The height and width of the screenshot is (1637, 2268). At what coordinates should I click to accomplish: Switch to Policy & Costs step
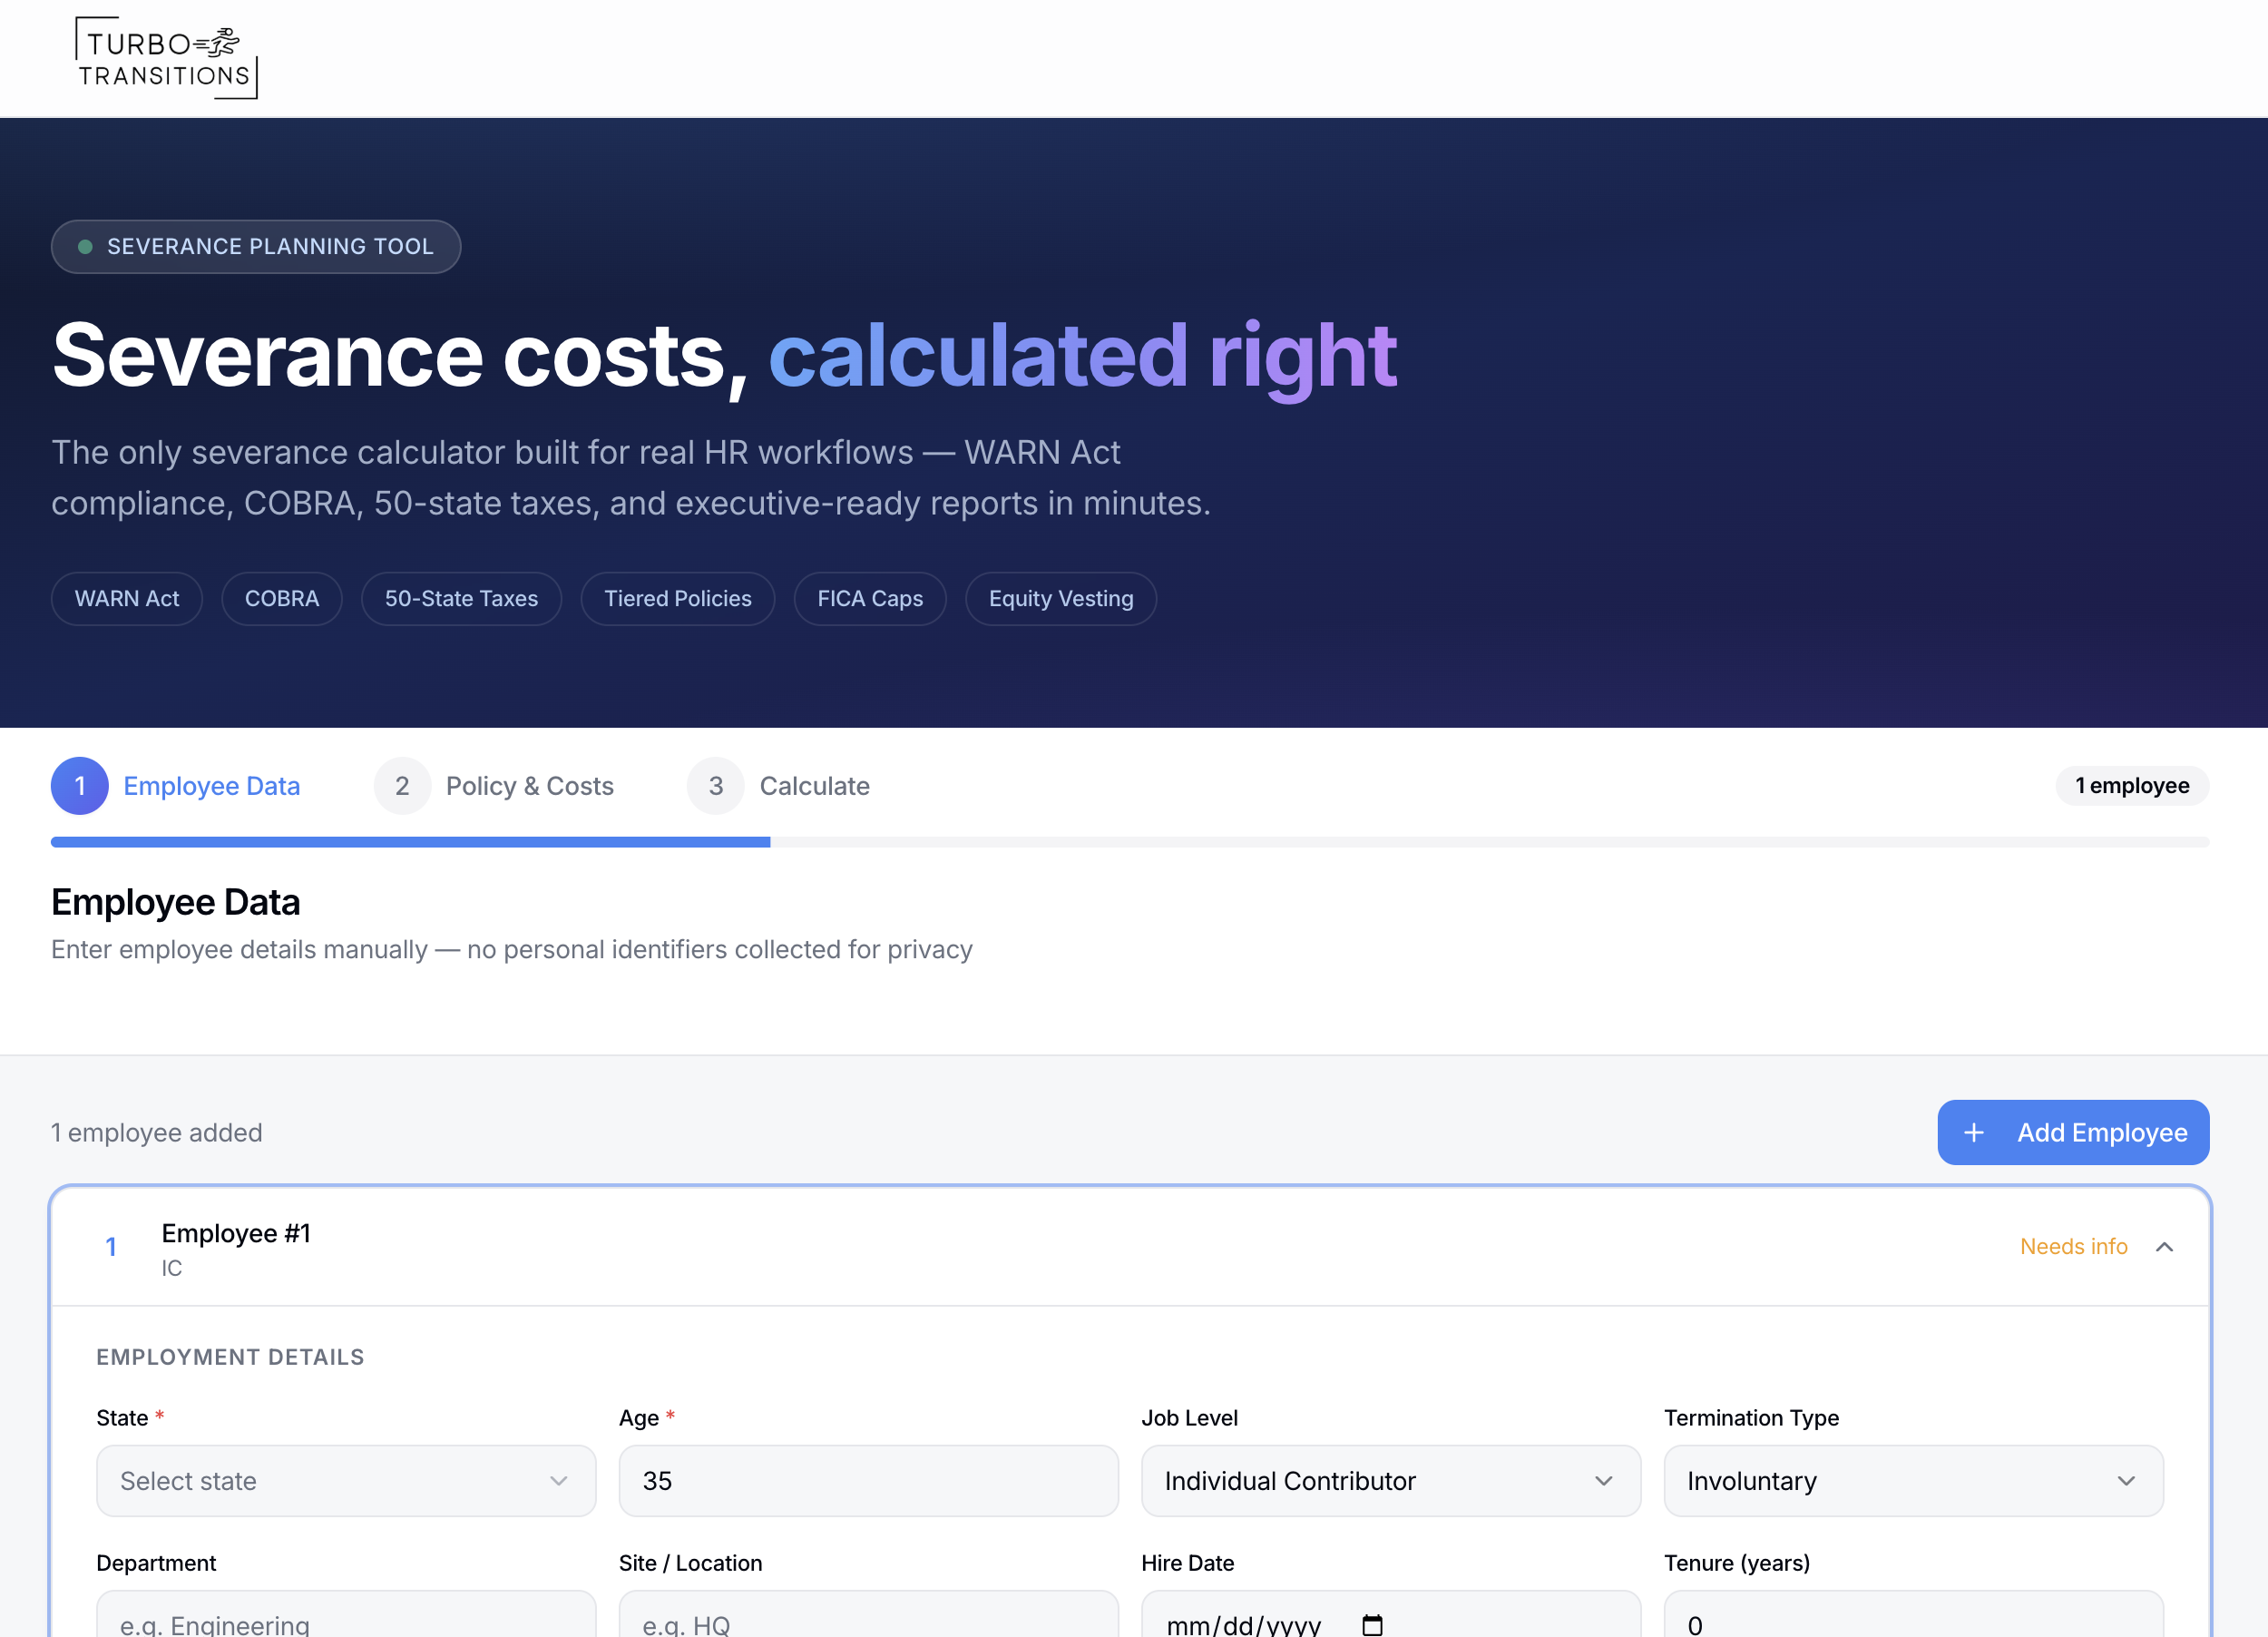529,786
